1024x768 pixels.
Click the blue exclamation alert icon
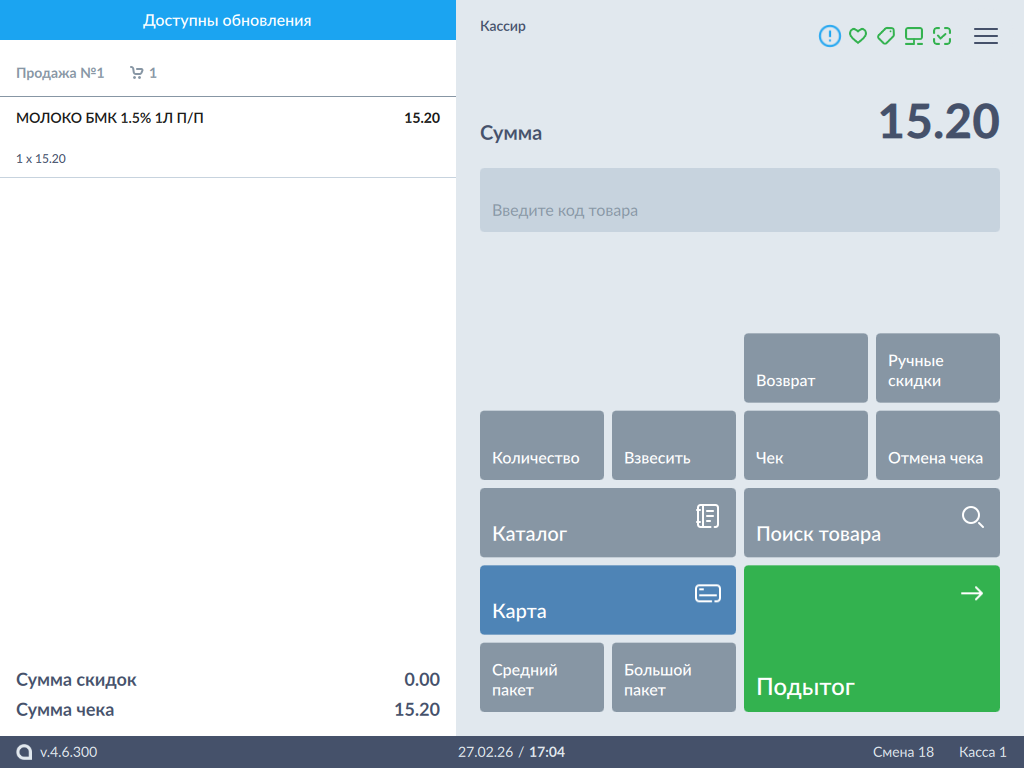point(830,36)
